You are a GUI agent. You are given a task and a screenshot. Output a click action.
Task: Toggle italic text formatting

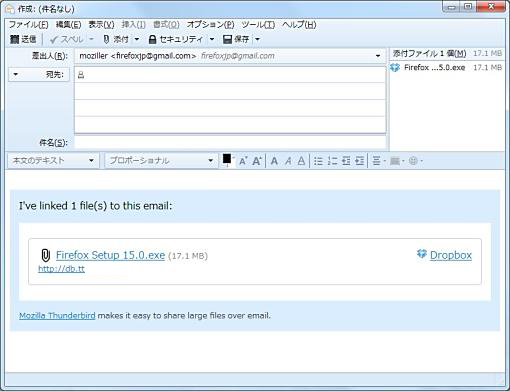288,161
